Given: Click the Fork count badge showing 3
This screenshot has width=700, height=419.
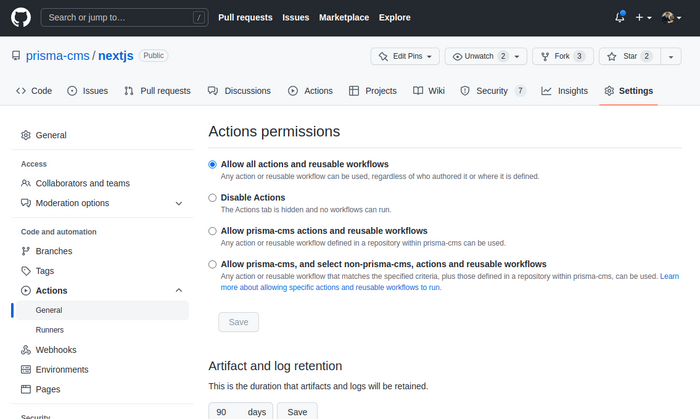Looking at the screenshot, I should point(579,56).
